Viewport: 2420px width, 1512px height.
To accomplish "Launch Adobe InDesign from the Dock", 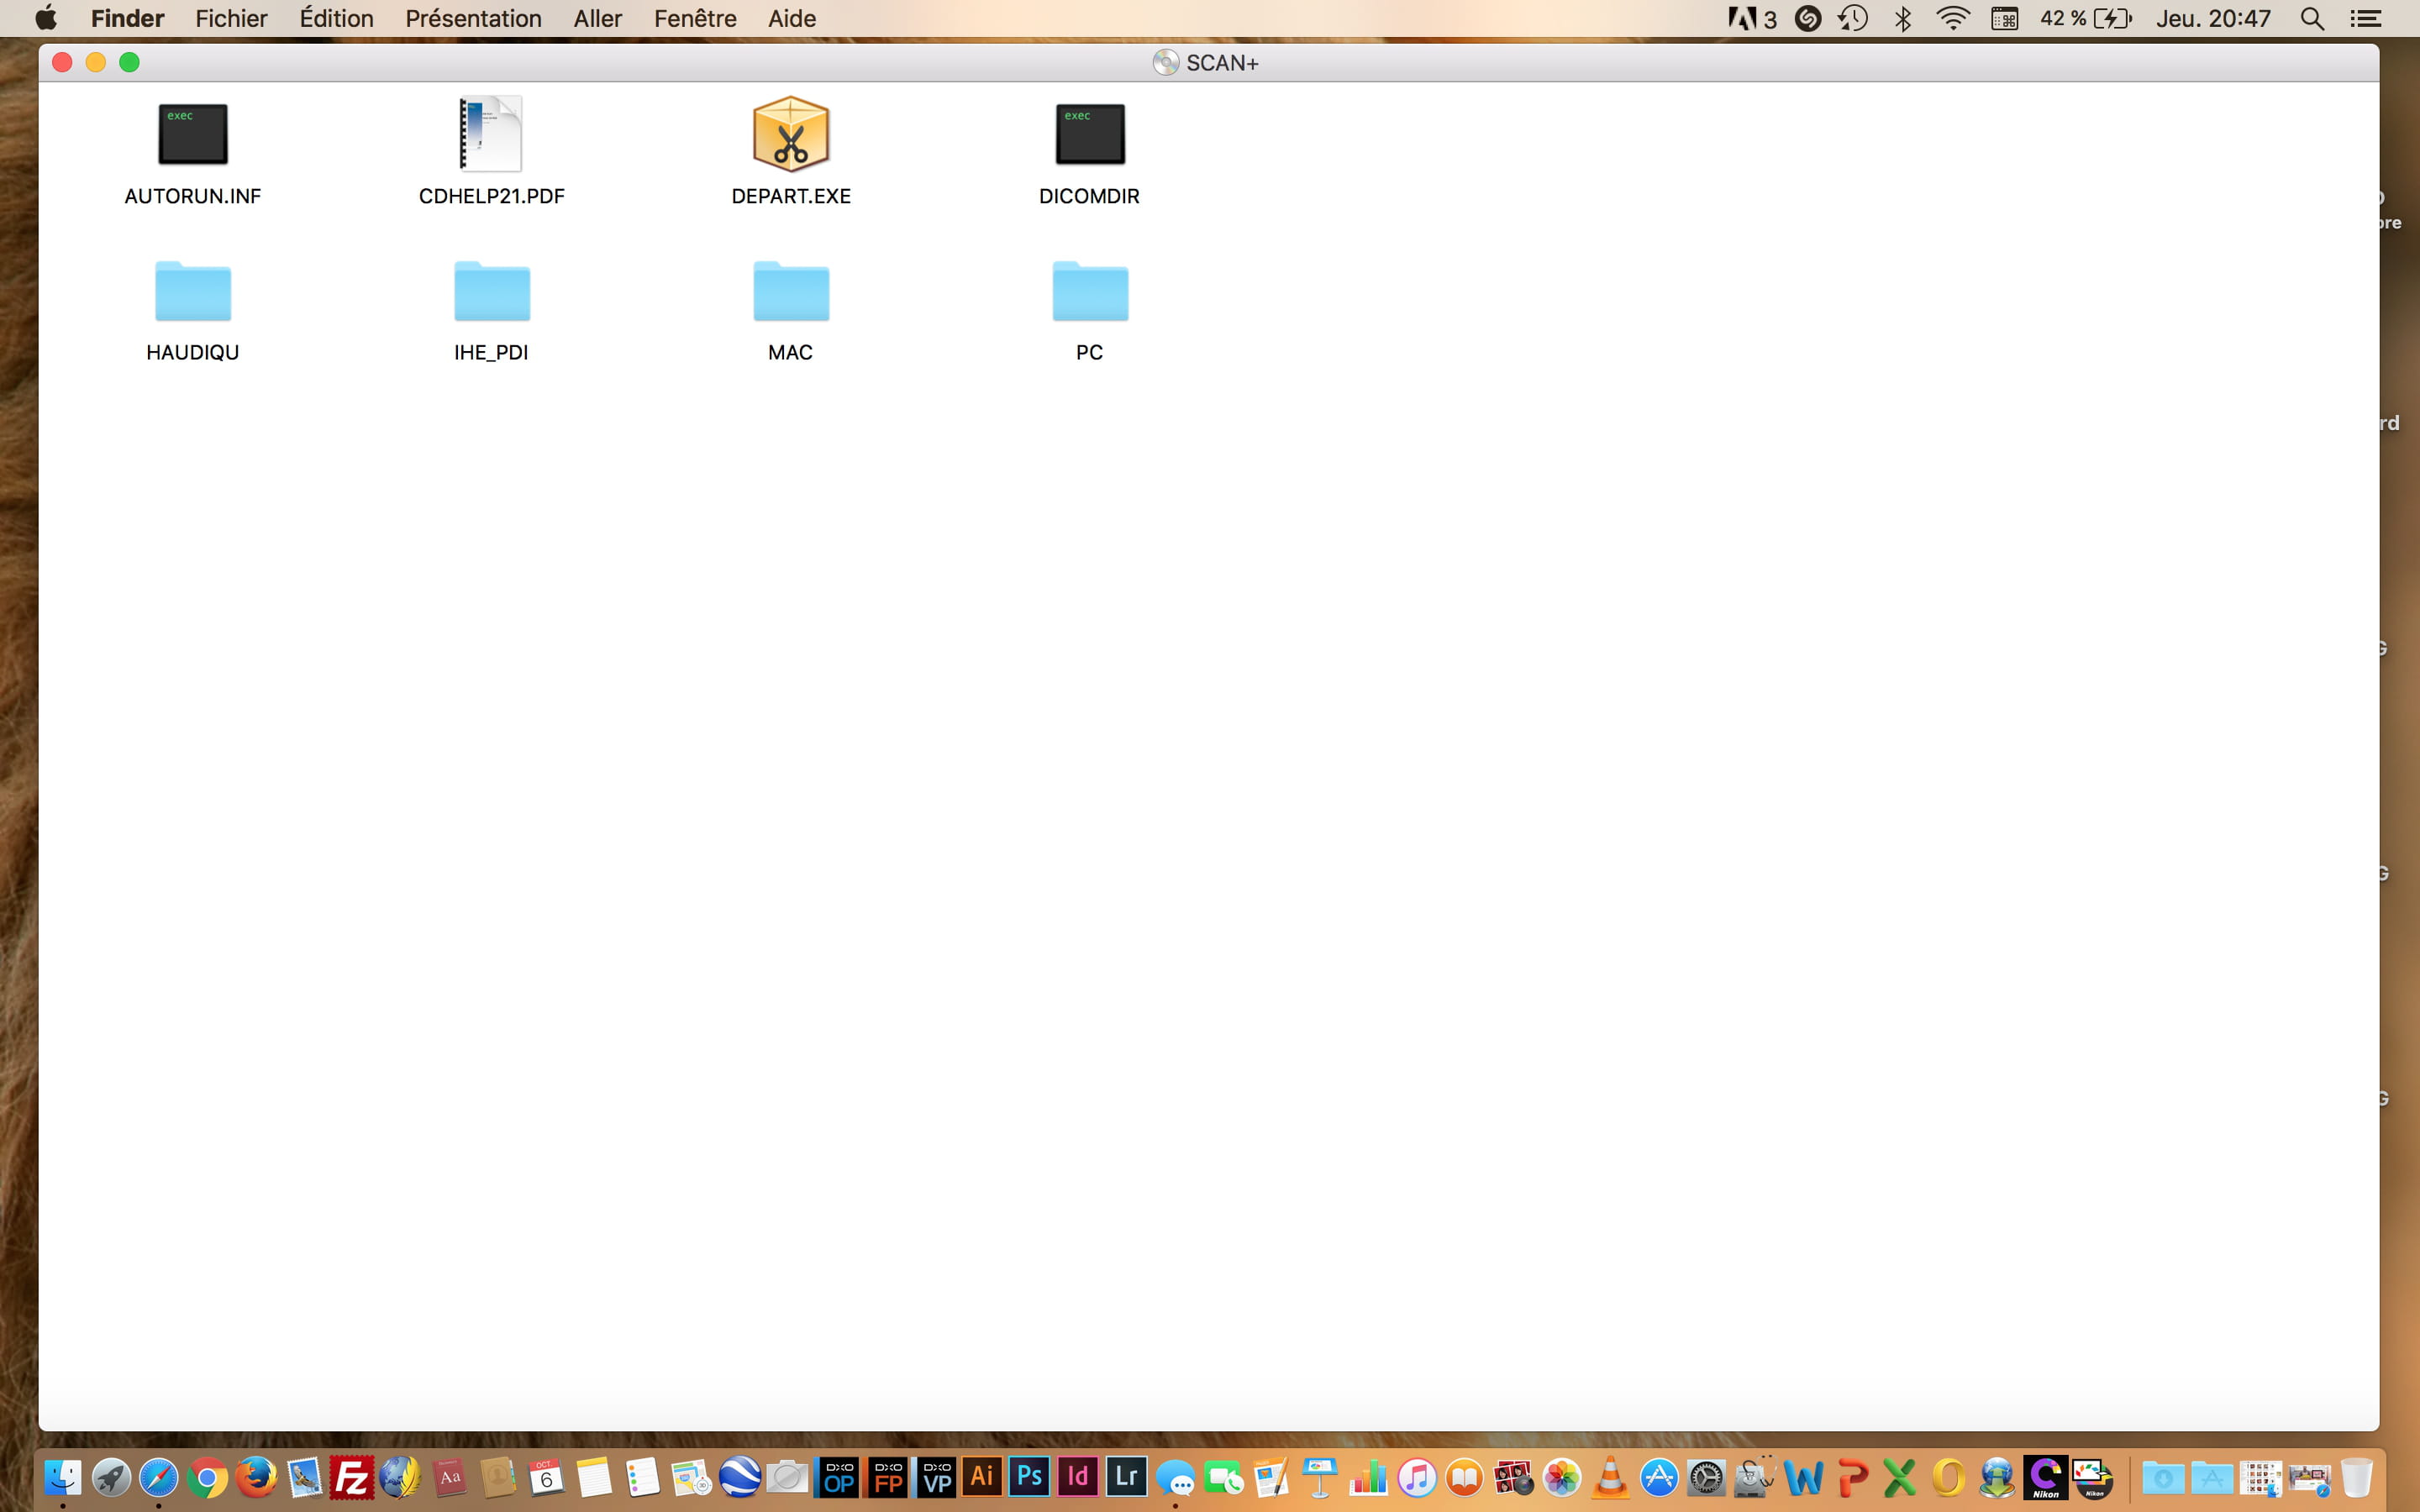I will (1078, 1477).
